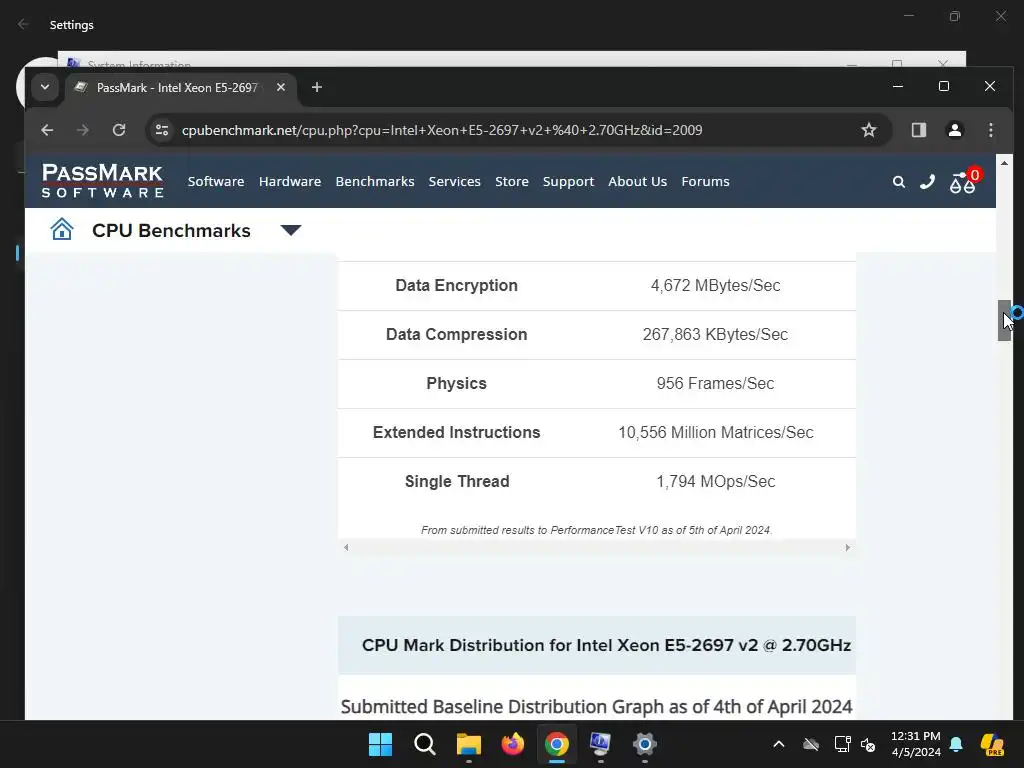The width and height of the screenshot is (1024, 768).
Task: Click Submitted Baseline Distribution Graph title
Action: [x=596, y=707]
